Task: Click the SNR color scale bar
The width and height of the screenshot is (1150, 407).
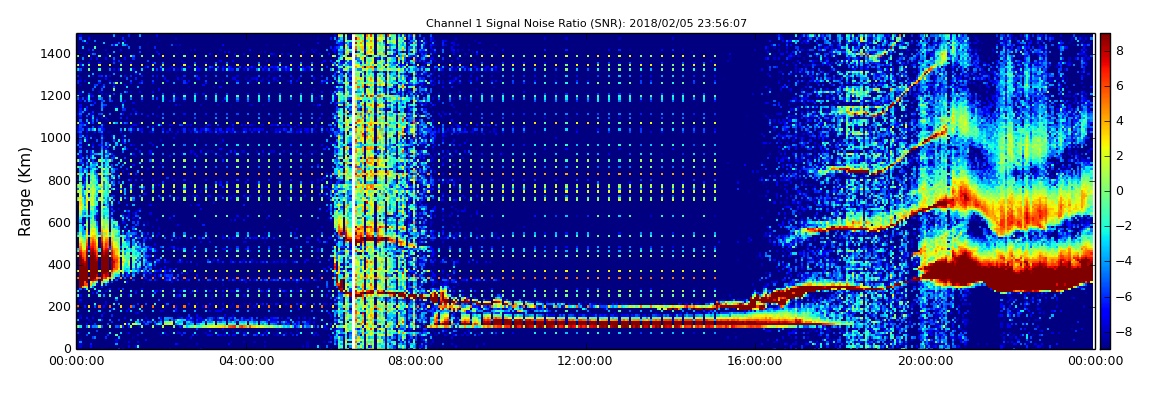Action: click(x=1105, y=191)
